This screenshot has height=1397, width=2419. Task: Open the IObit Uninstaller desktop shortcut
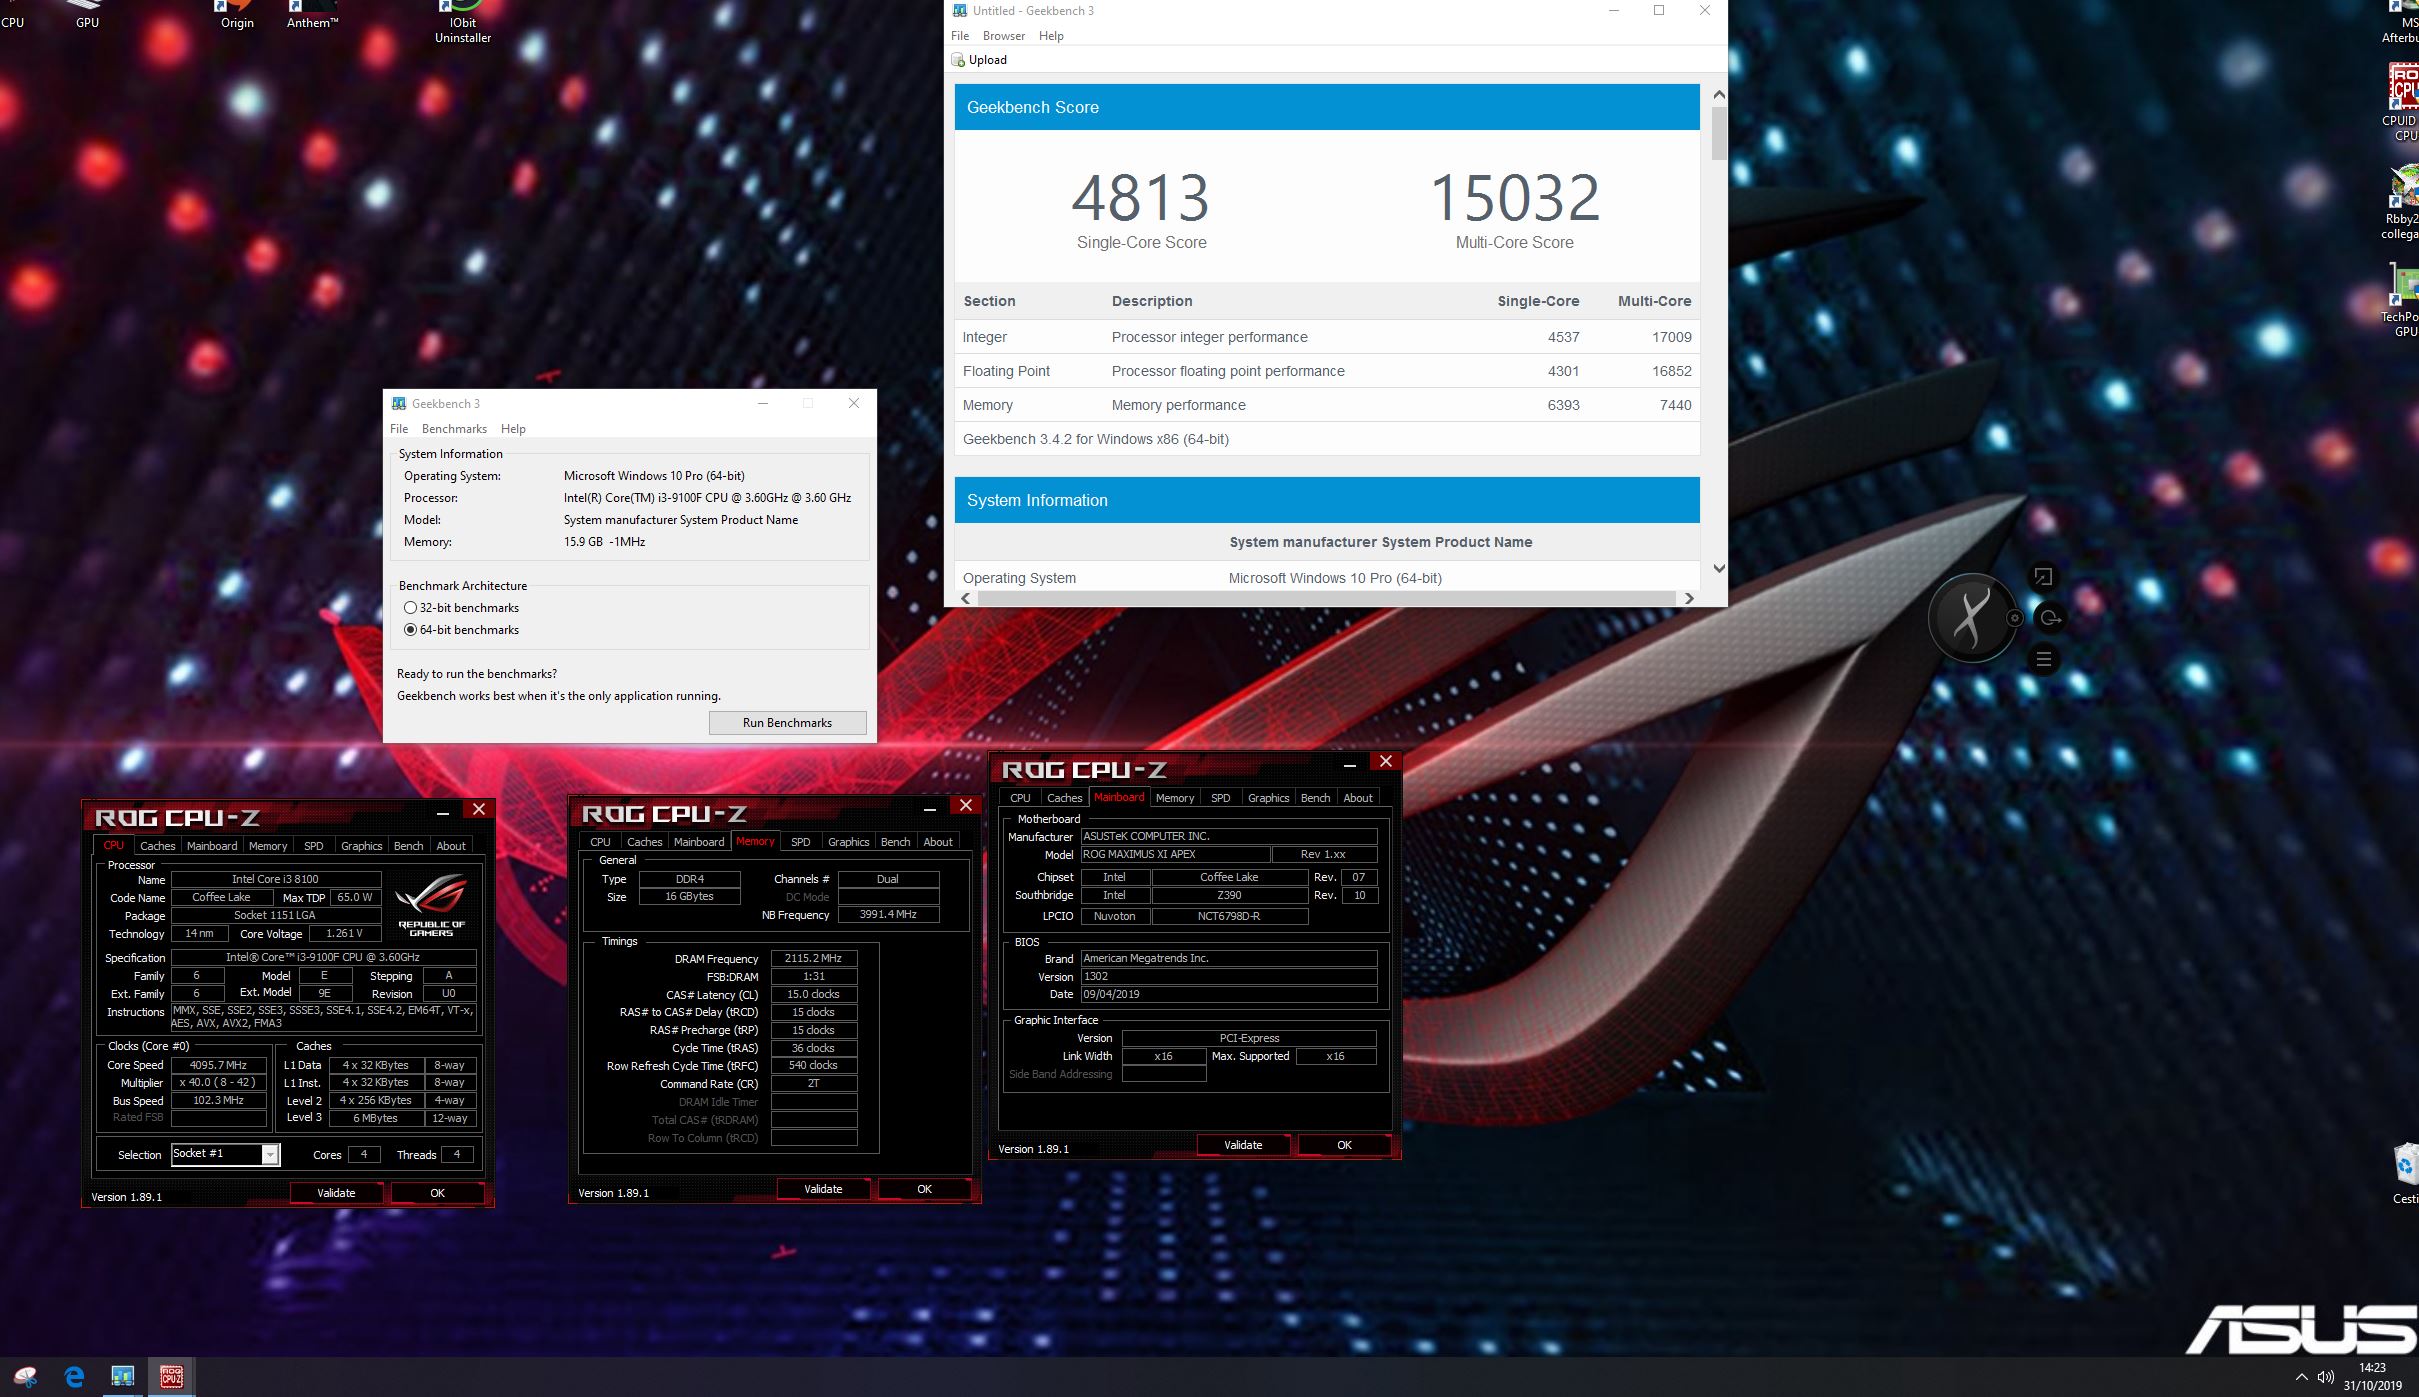[x=462, y=22]
